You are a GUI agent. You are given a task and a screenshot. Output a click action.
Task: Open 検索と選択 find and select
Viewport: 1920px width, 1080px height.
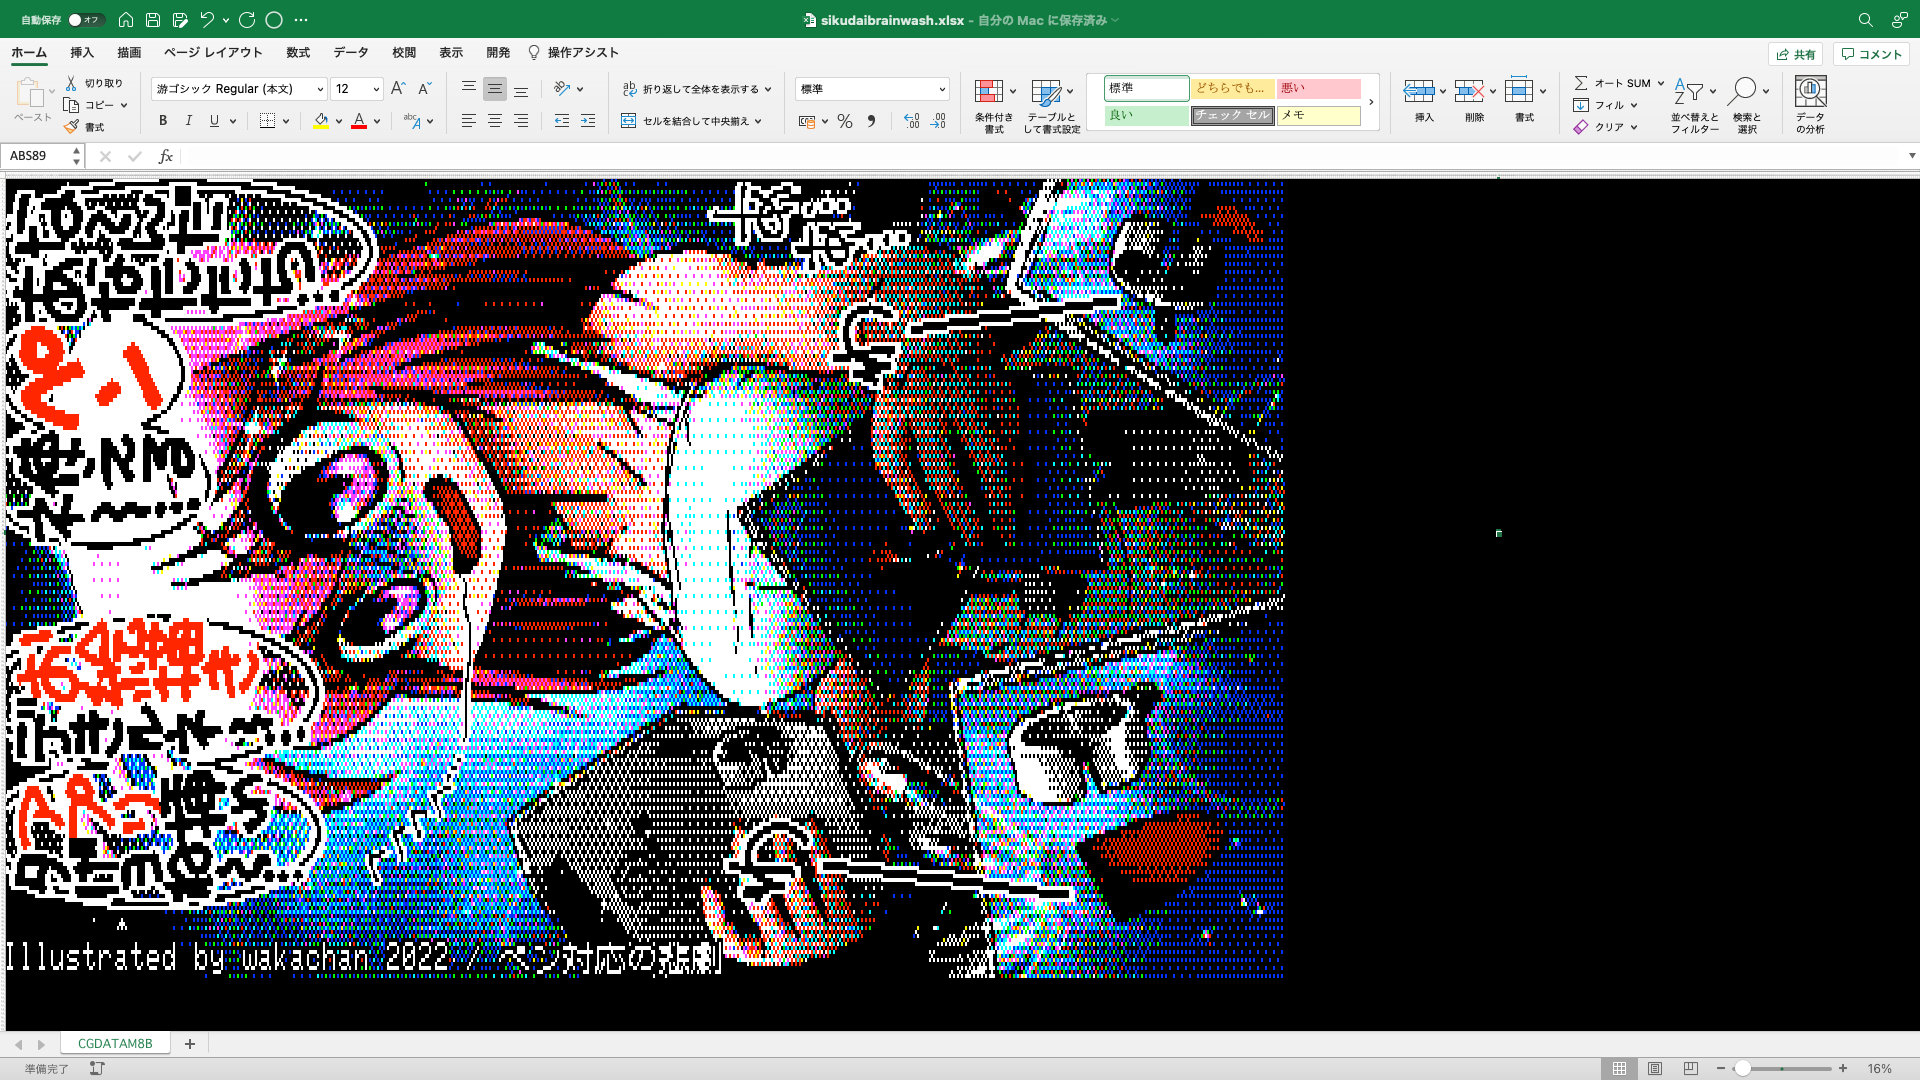(x=1747, y=105)
